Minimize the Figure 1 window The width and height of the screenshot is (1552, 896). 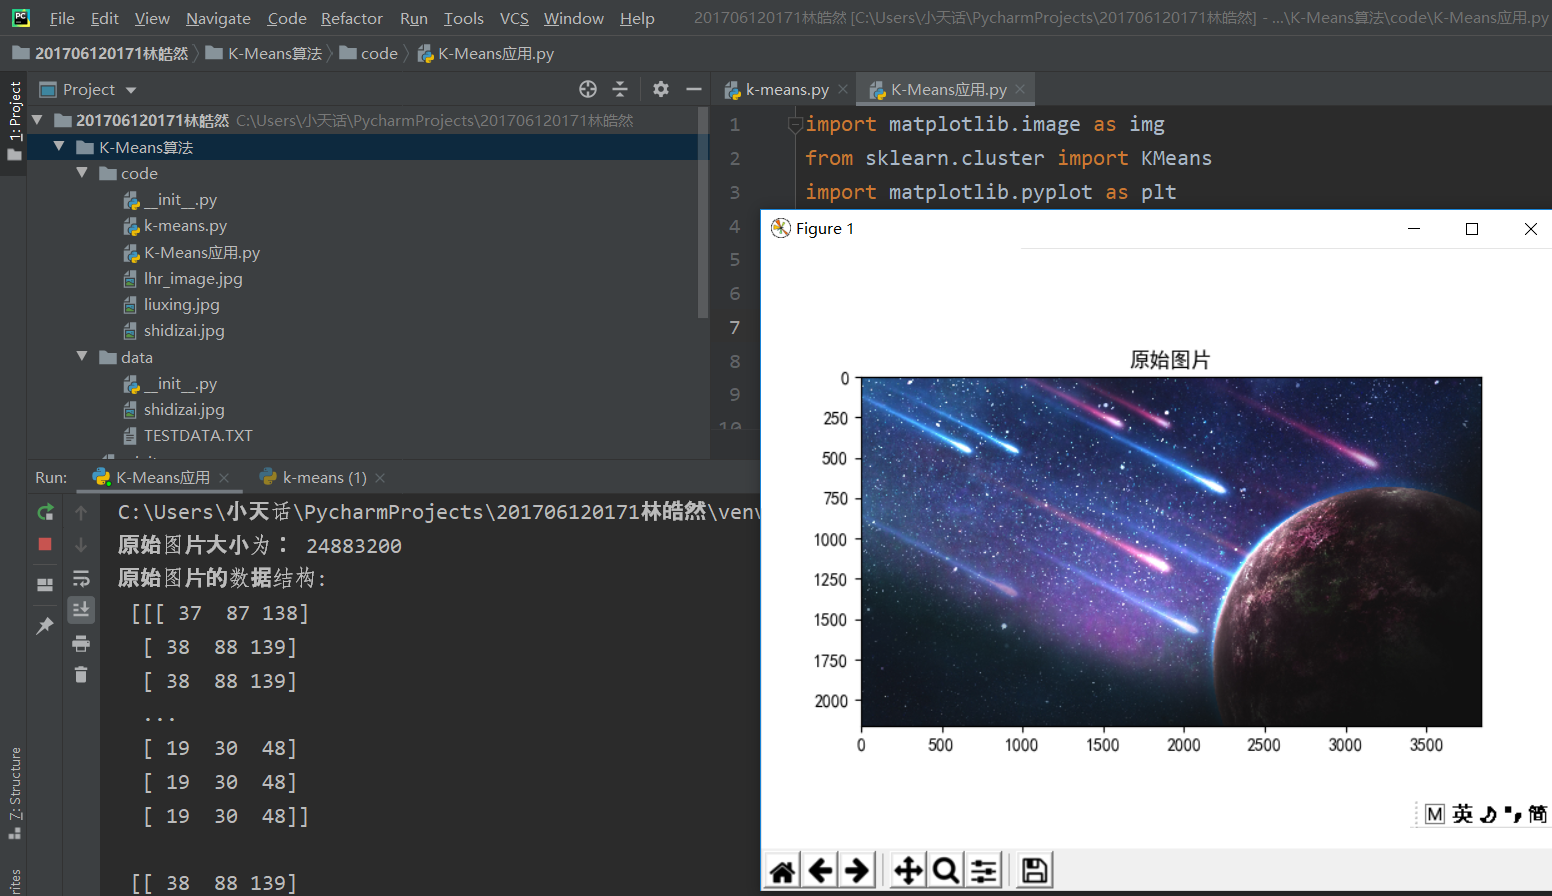pos(1414,229)
